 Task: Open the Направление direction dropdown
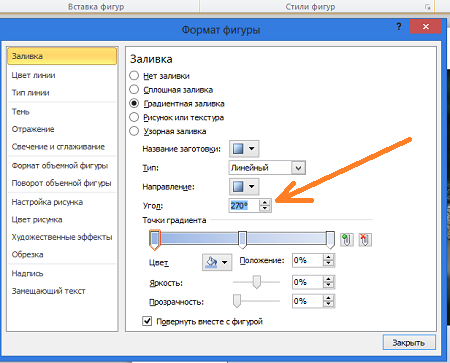[244, 186]
